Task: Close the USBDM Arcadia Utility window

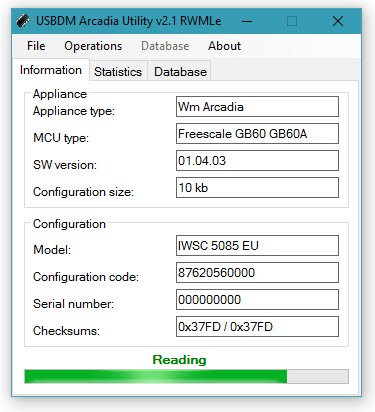Action: click(x=338, y=21)
